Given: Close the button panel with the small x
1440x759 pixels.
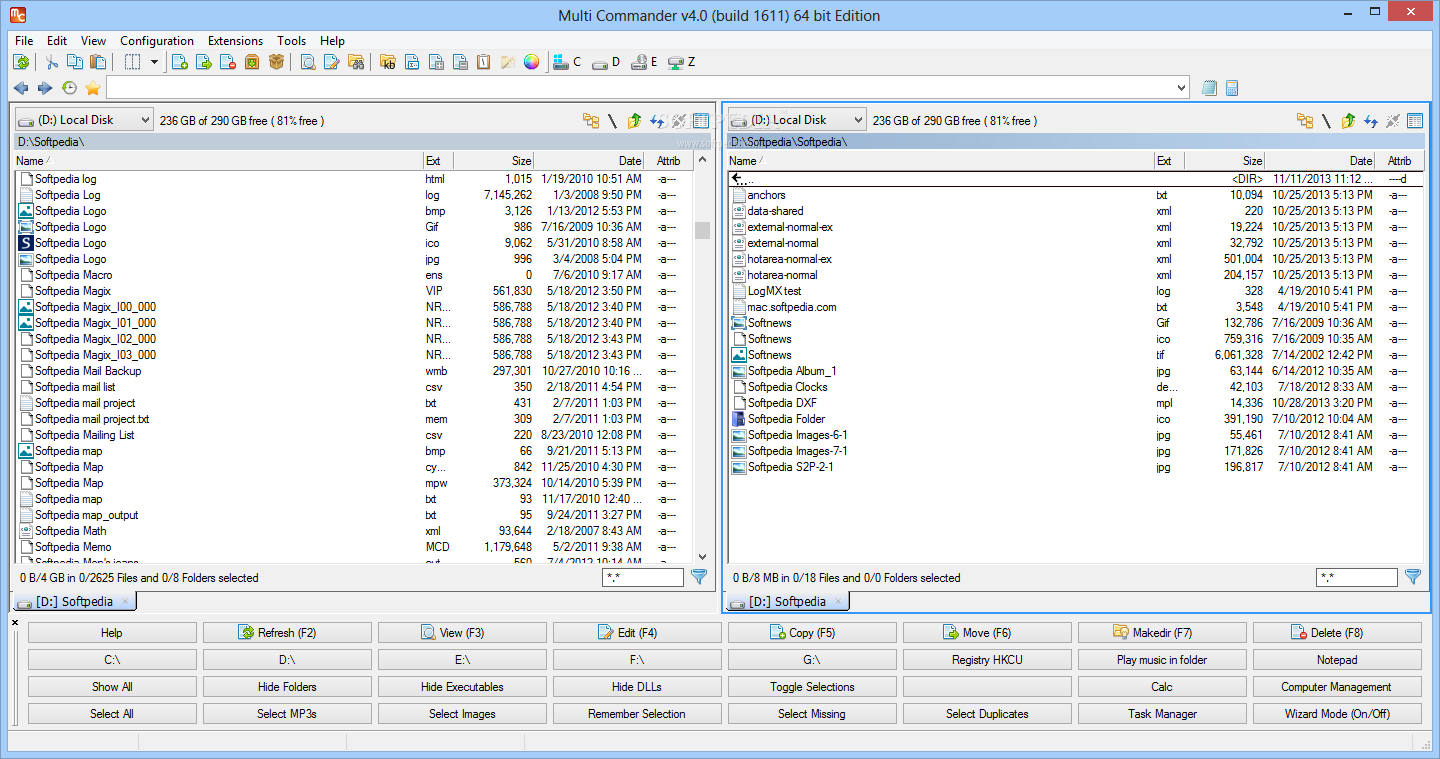Looking at the screenshot, I should click(x=15, y=623).
